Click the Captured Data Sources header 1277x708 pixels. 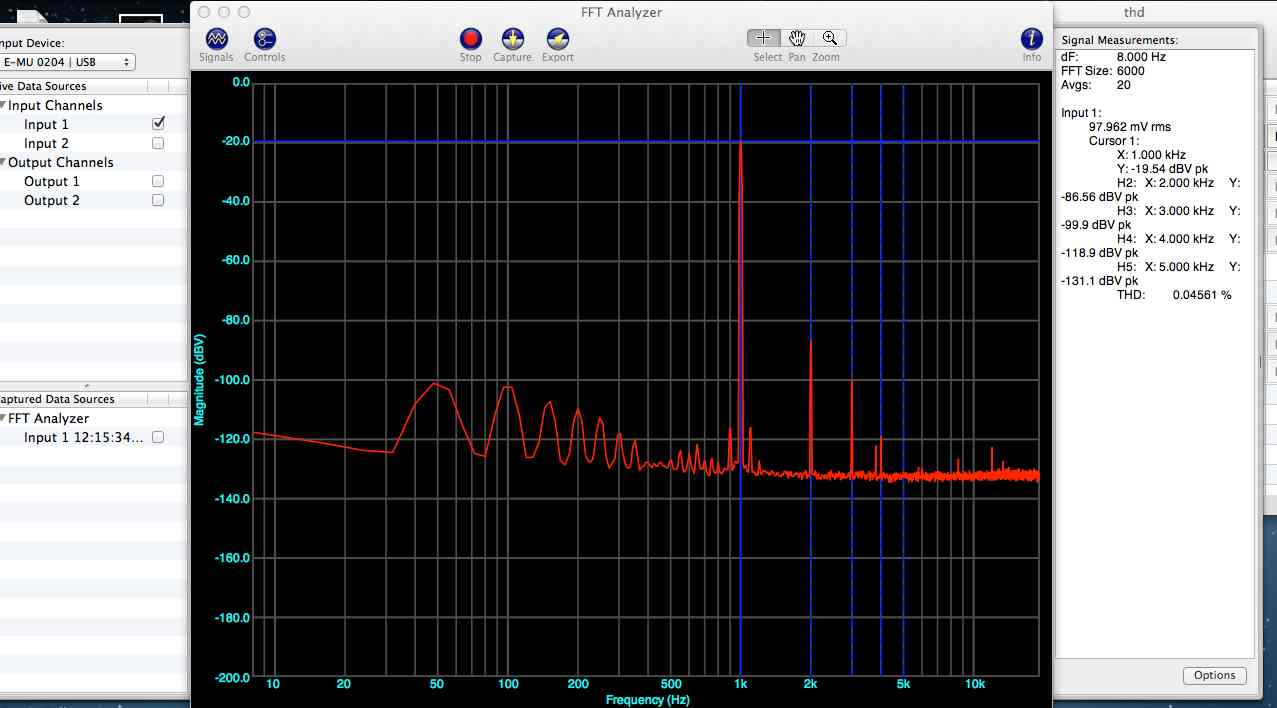point(57,399)
